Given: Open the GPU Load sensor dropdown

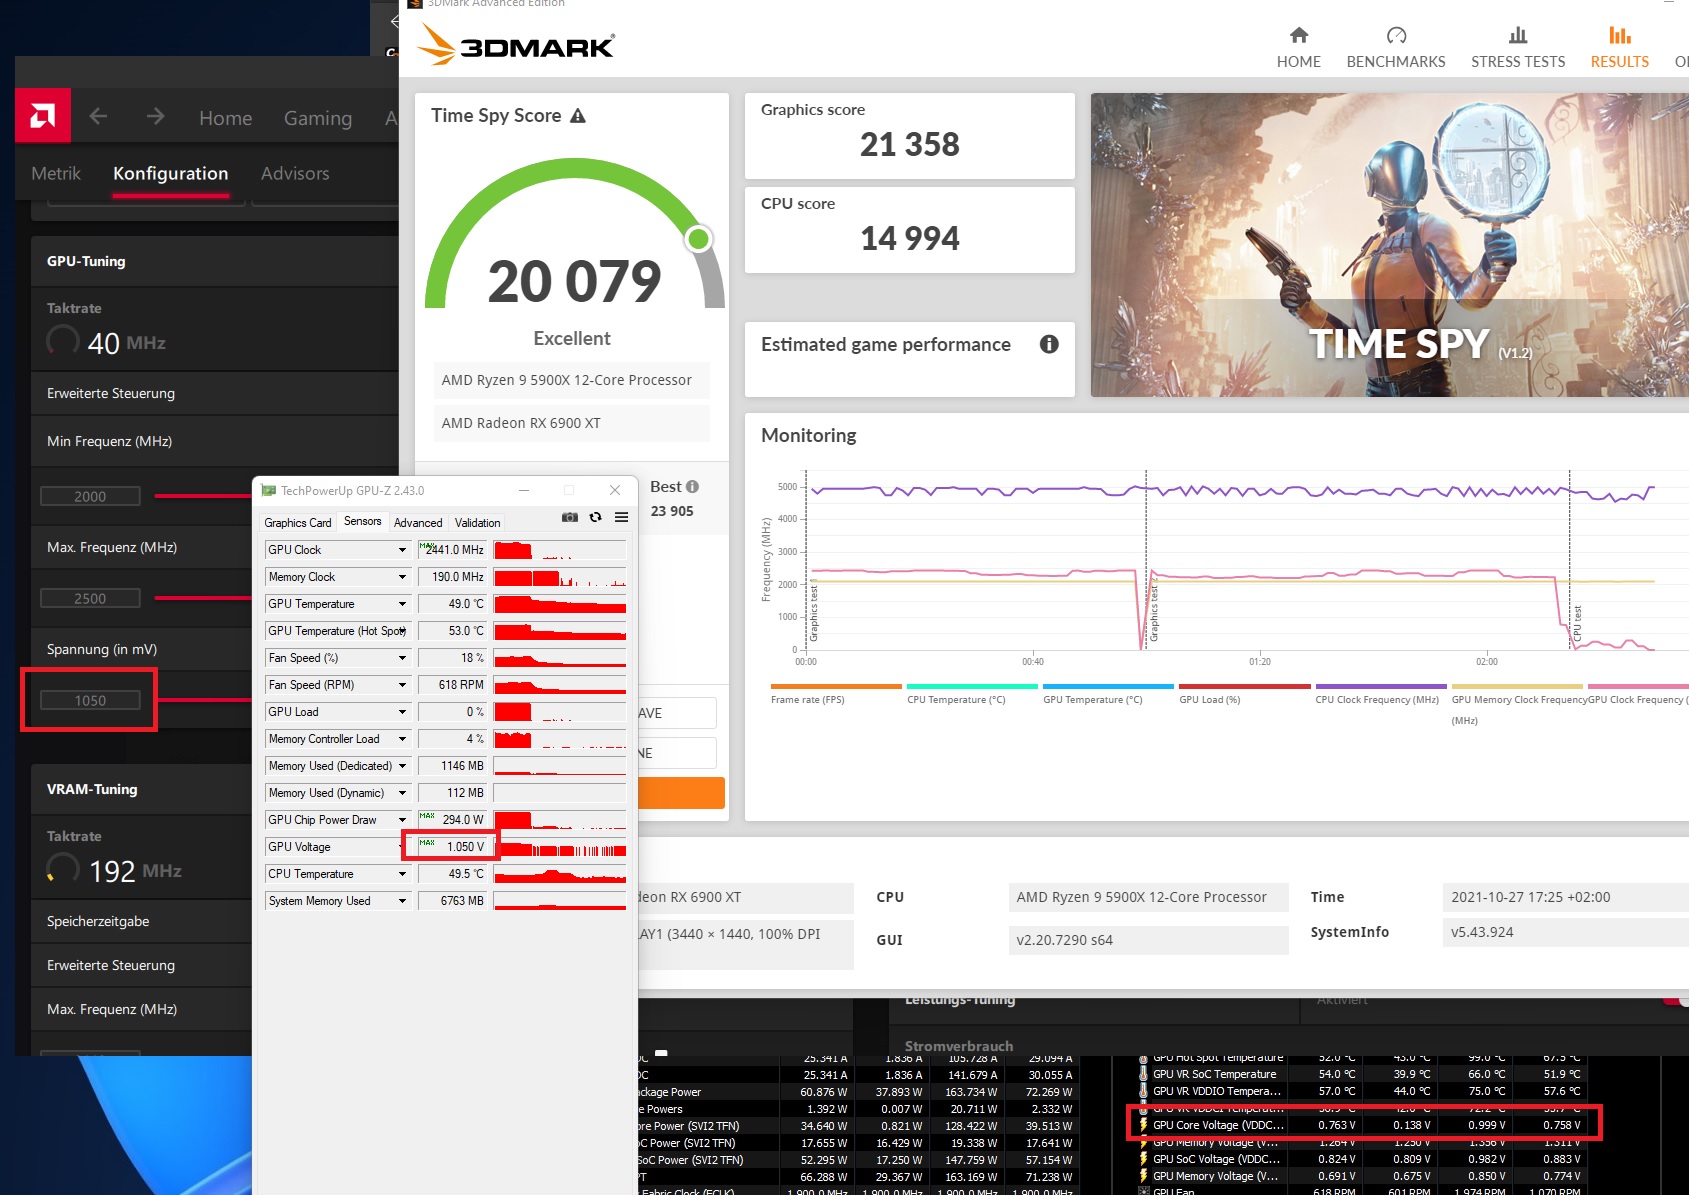Looking at the screenshot, I should click(402, 712).
